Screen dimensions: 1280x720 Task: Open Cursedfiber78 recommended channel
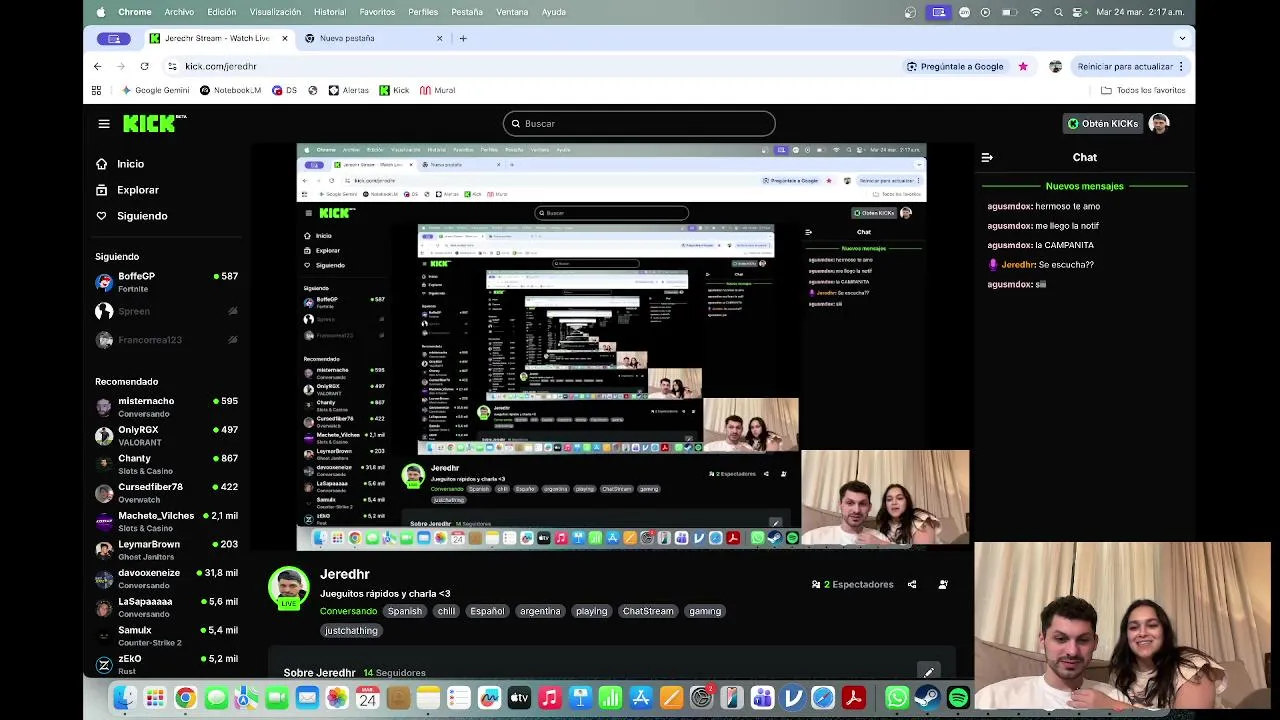tap(166, 493)
